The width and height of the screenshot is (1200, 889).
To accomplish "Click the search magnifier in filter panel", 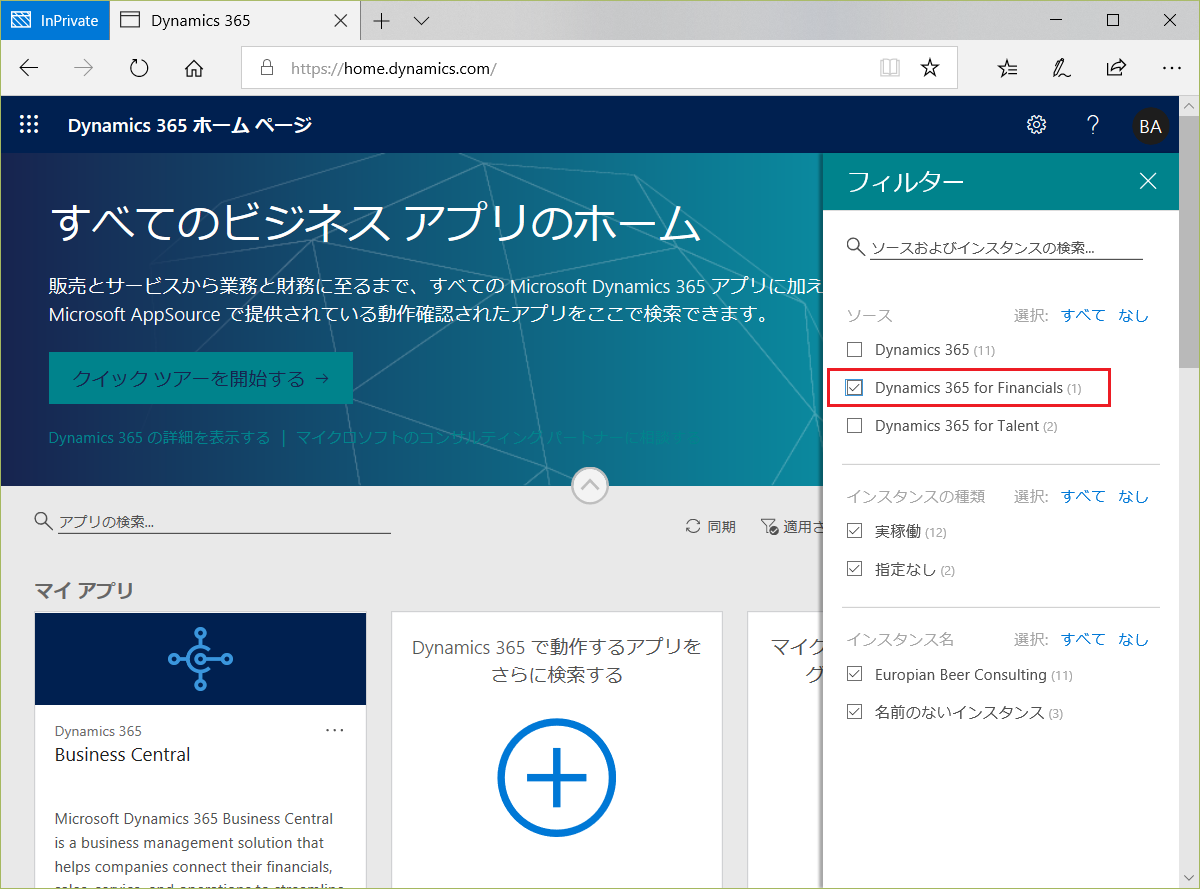I will [855, 246].
